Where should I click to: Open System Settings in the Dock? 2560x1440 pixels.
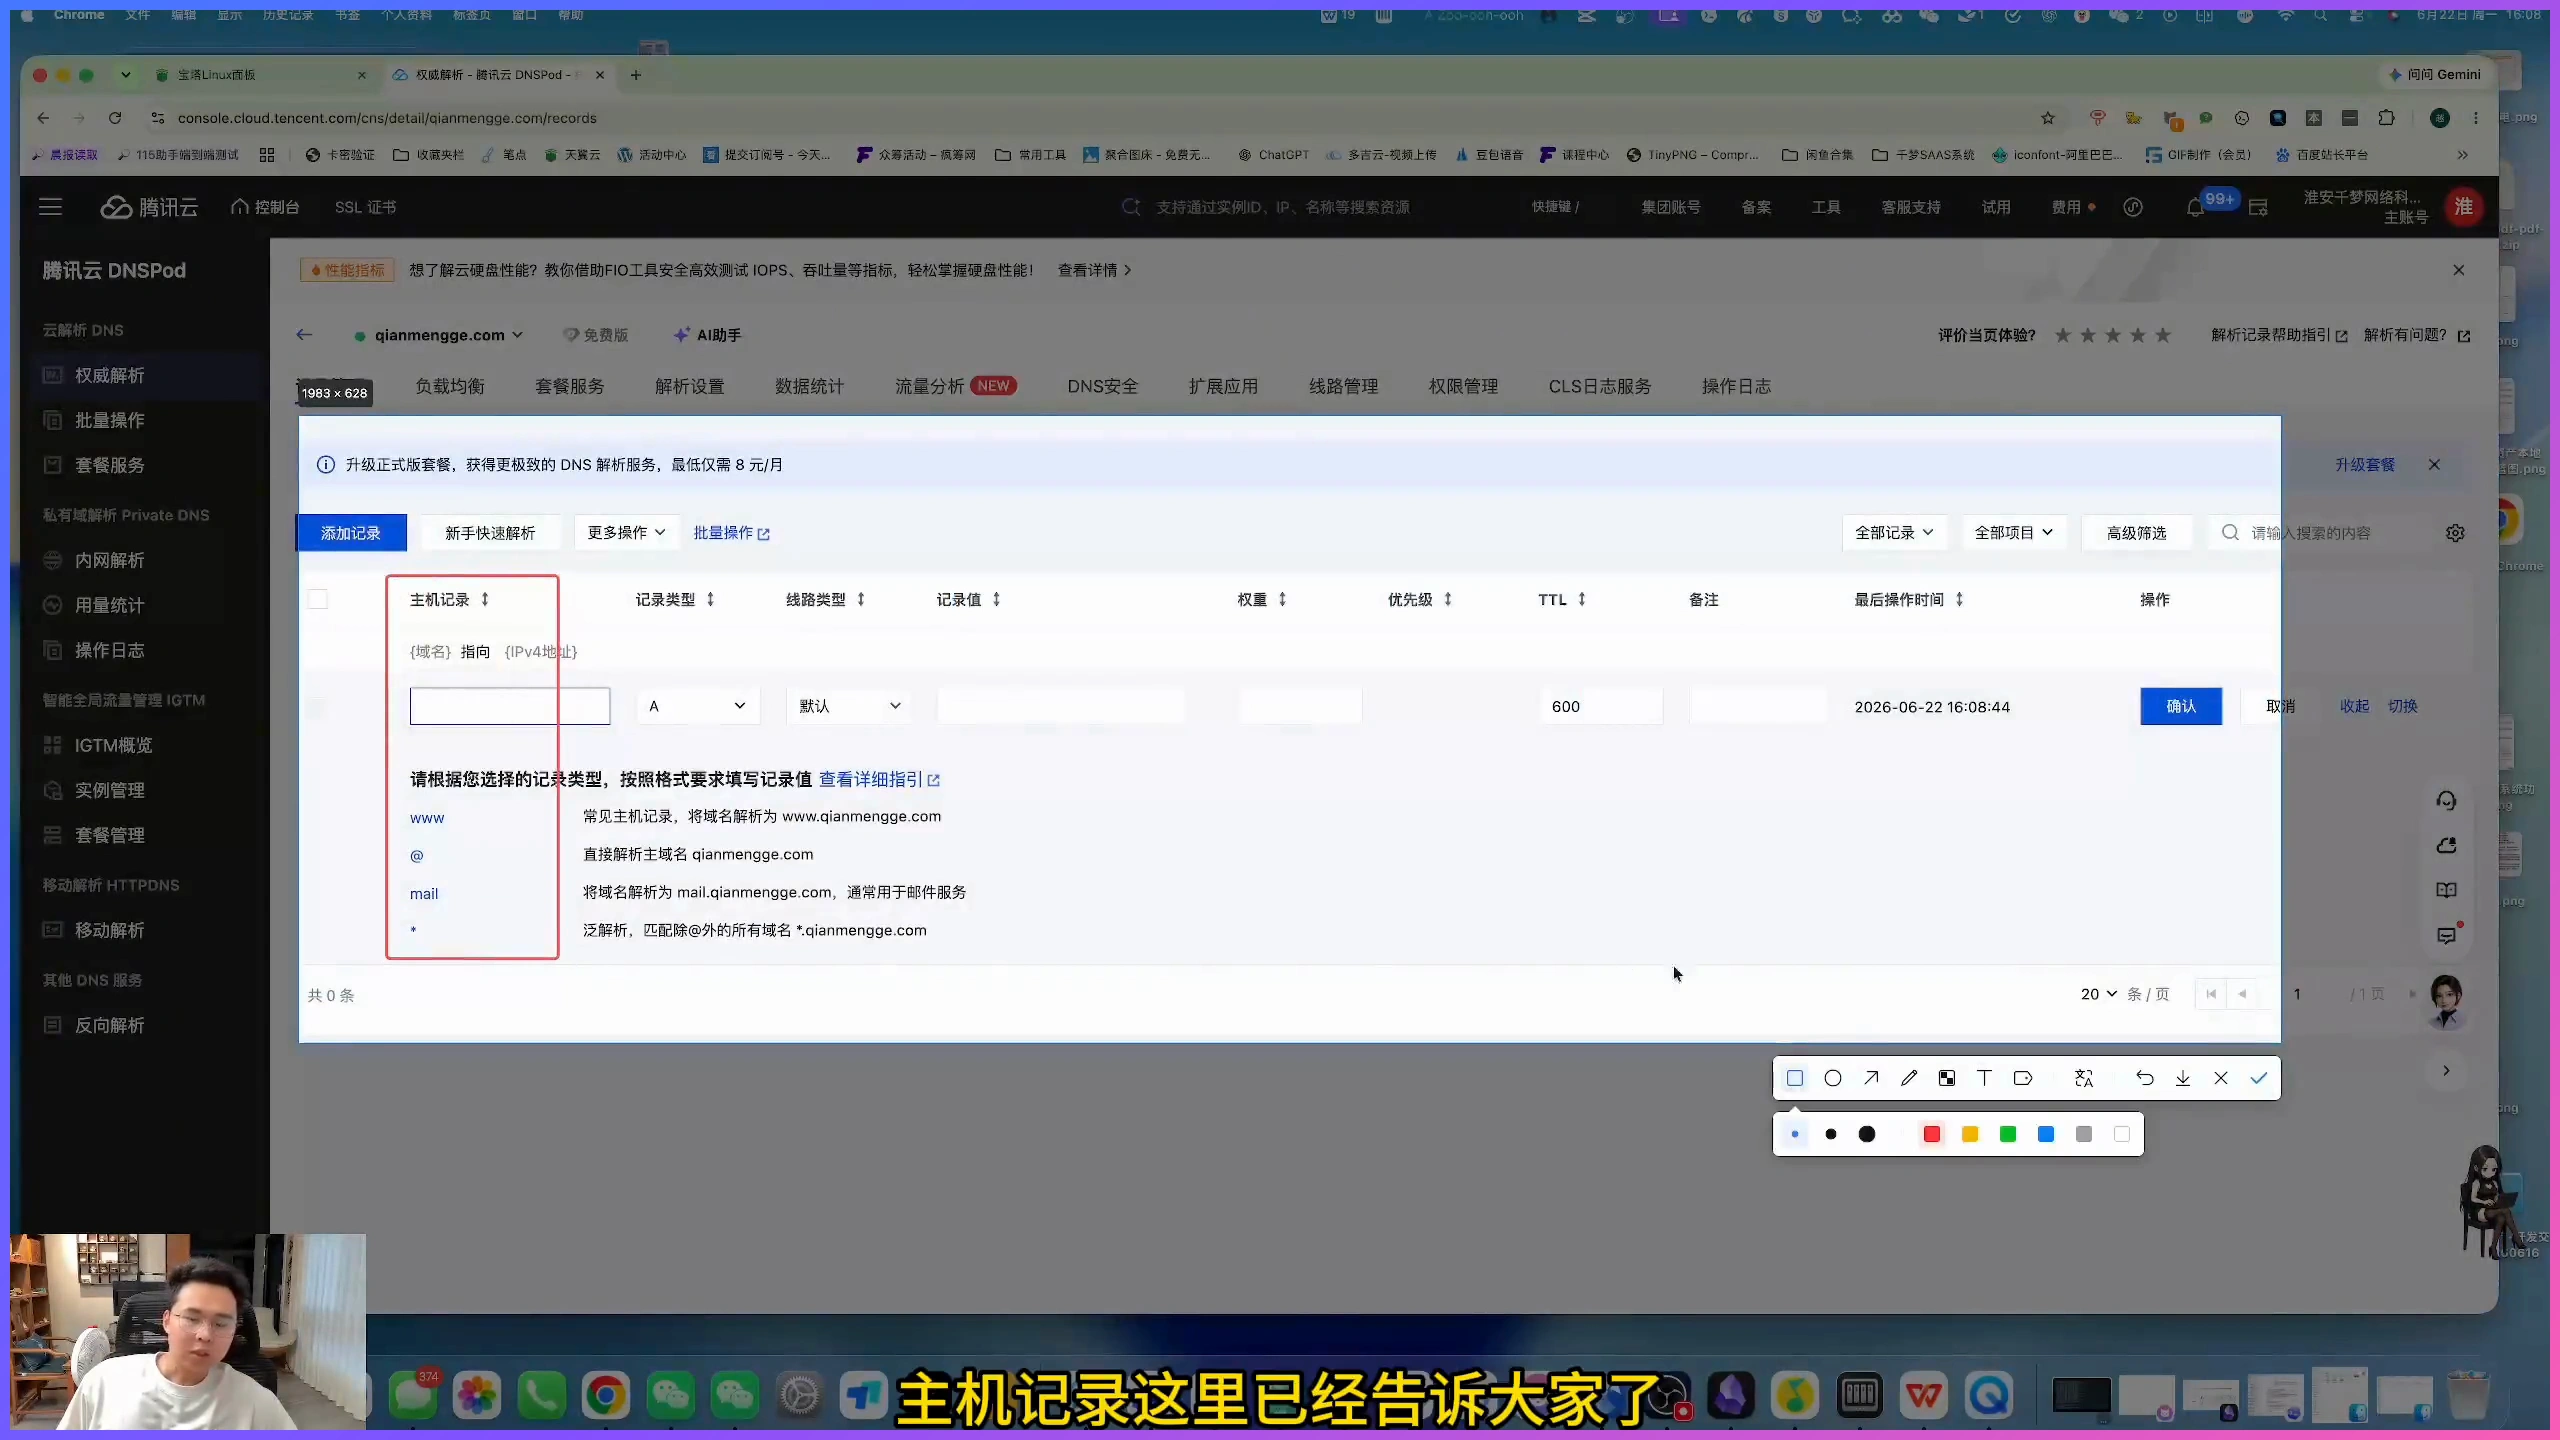799,1395
